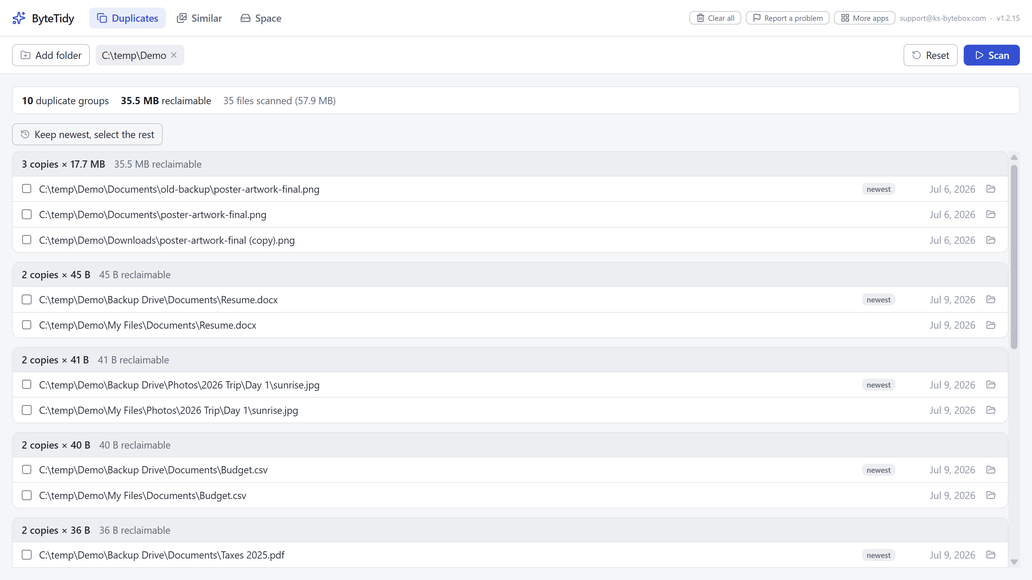Open folder for Documents\poster-artwork-final.png row
1032x580 pixels.
(x=991, y=215)
